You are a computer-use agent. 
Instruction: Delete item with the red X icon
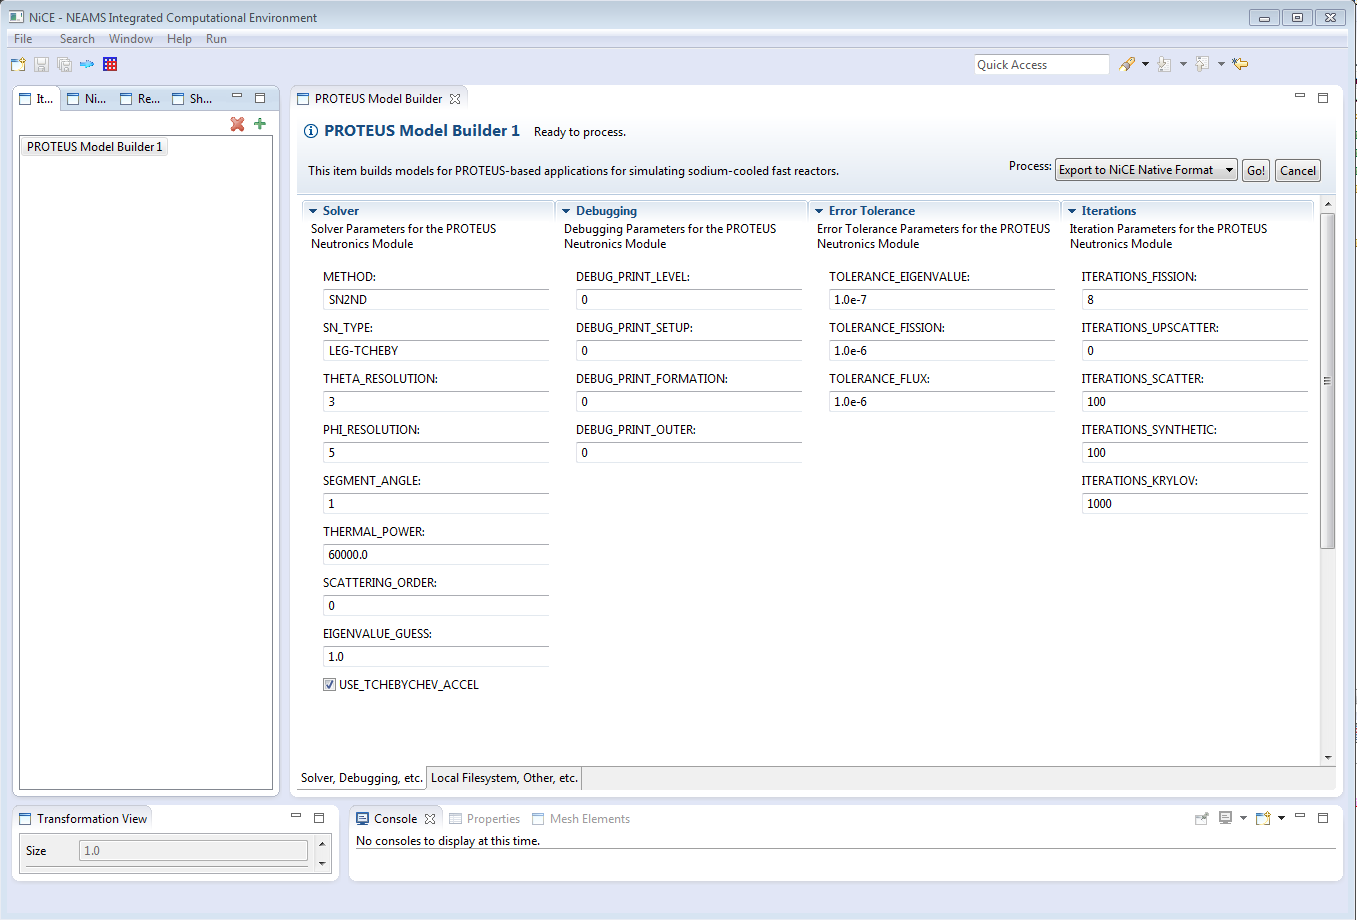click(237, 124)
